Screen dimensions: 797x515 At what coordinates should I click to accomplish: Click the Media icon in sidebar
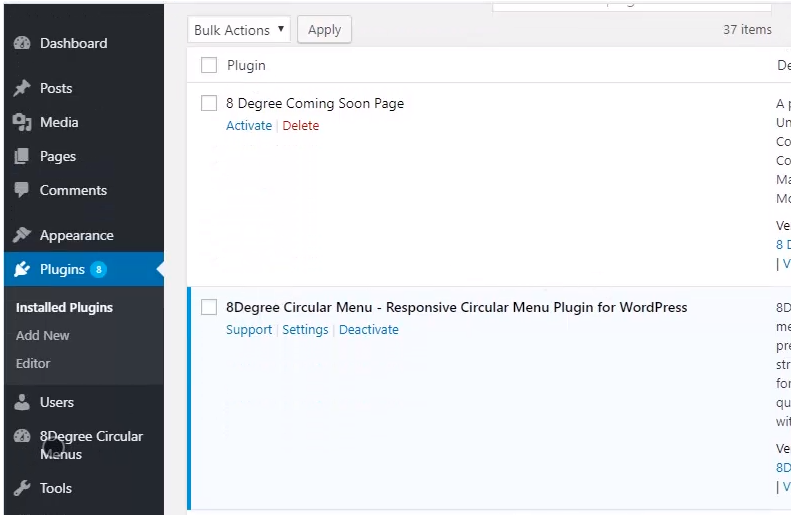click(x=22, y=122)
